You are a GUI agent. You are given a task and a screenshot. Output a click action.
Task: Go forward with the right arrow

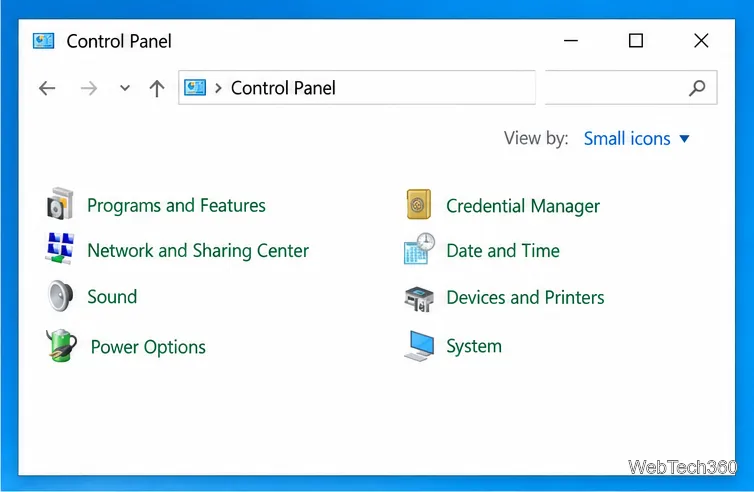88,88
